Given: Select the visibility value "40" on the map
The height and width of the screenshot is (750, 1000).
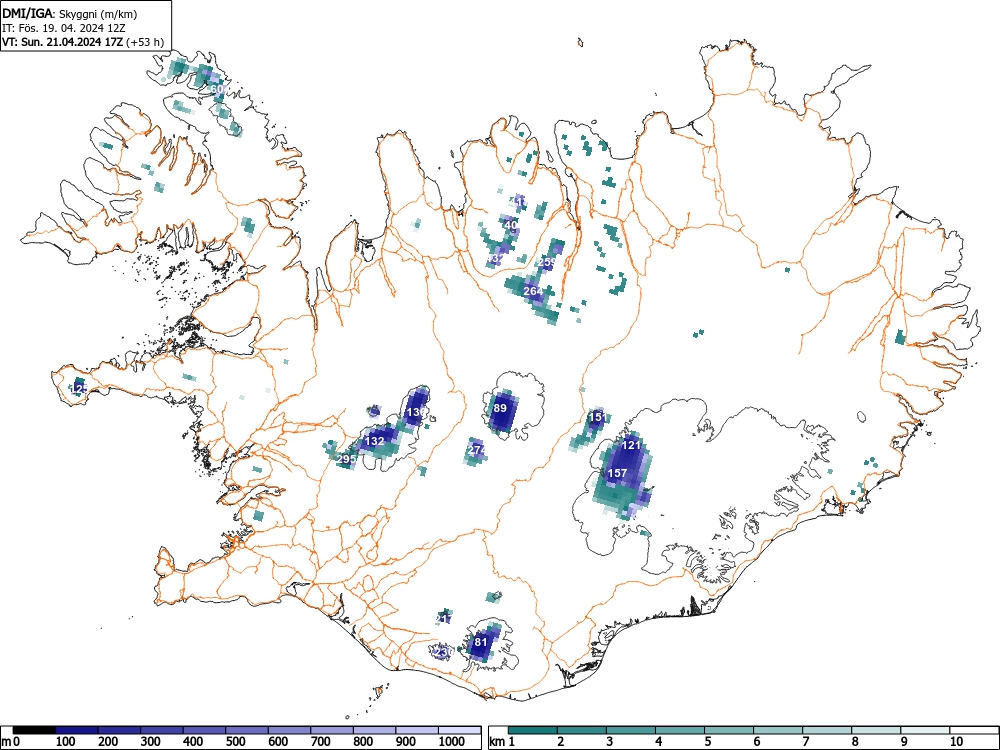Looking at the screenshot, I should click(511, 225).
